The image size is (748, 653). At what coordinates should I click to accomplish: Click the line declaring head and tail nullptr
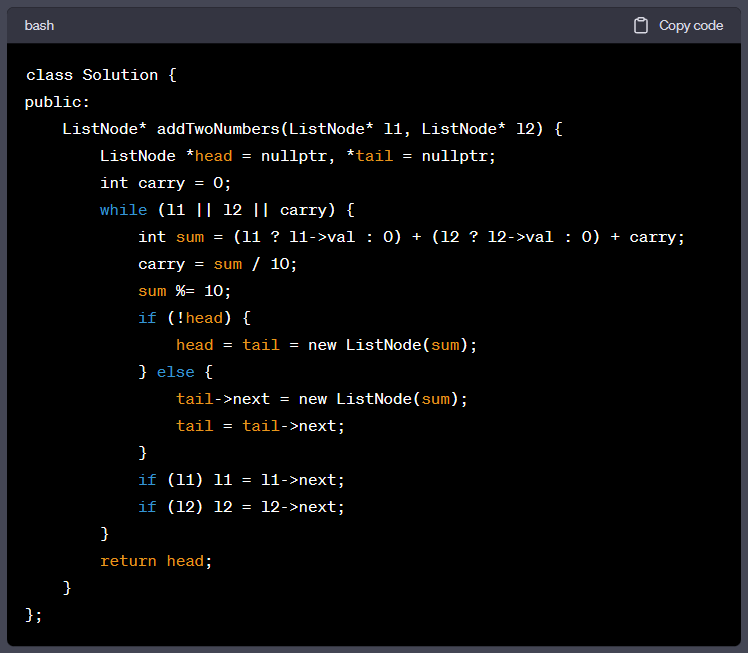coord(298,156)
